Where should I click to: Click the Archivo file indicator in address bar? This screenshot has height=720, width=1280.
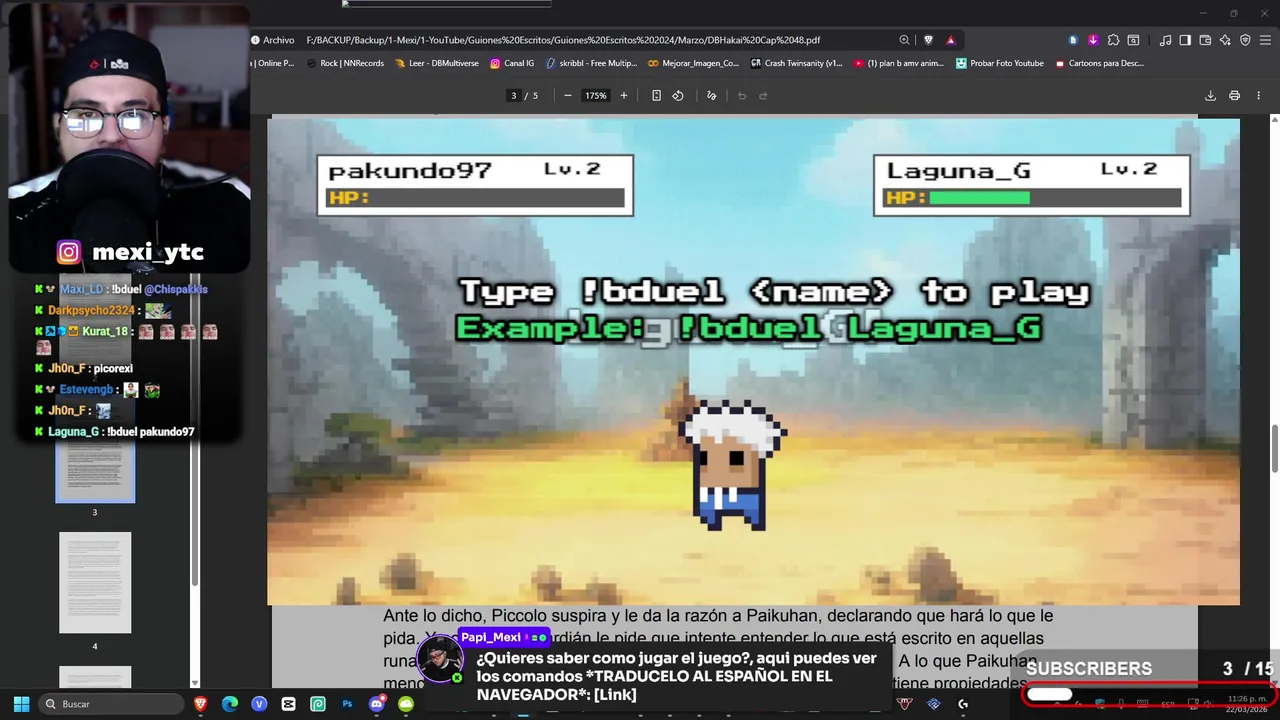(x=272, y=40)
